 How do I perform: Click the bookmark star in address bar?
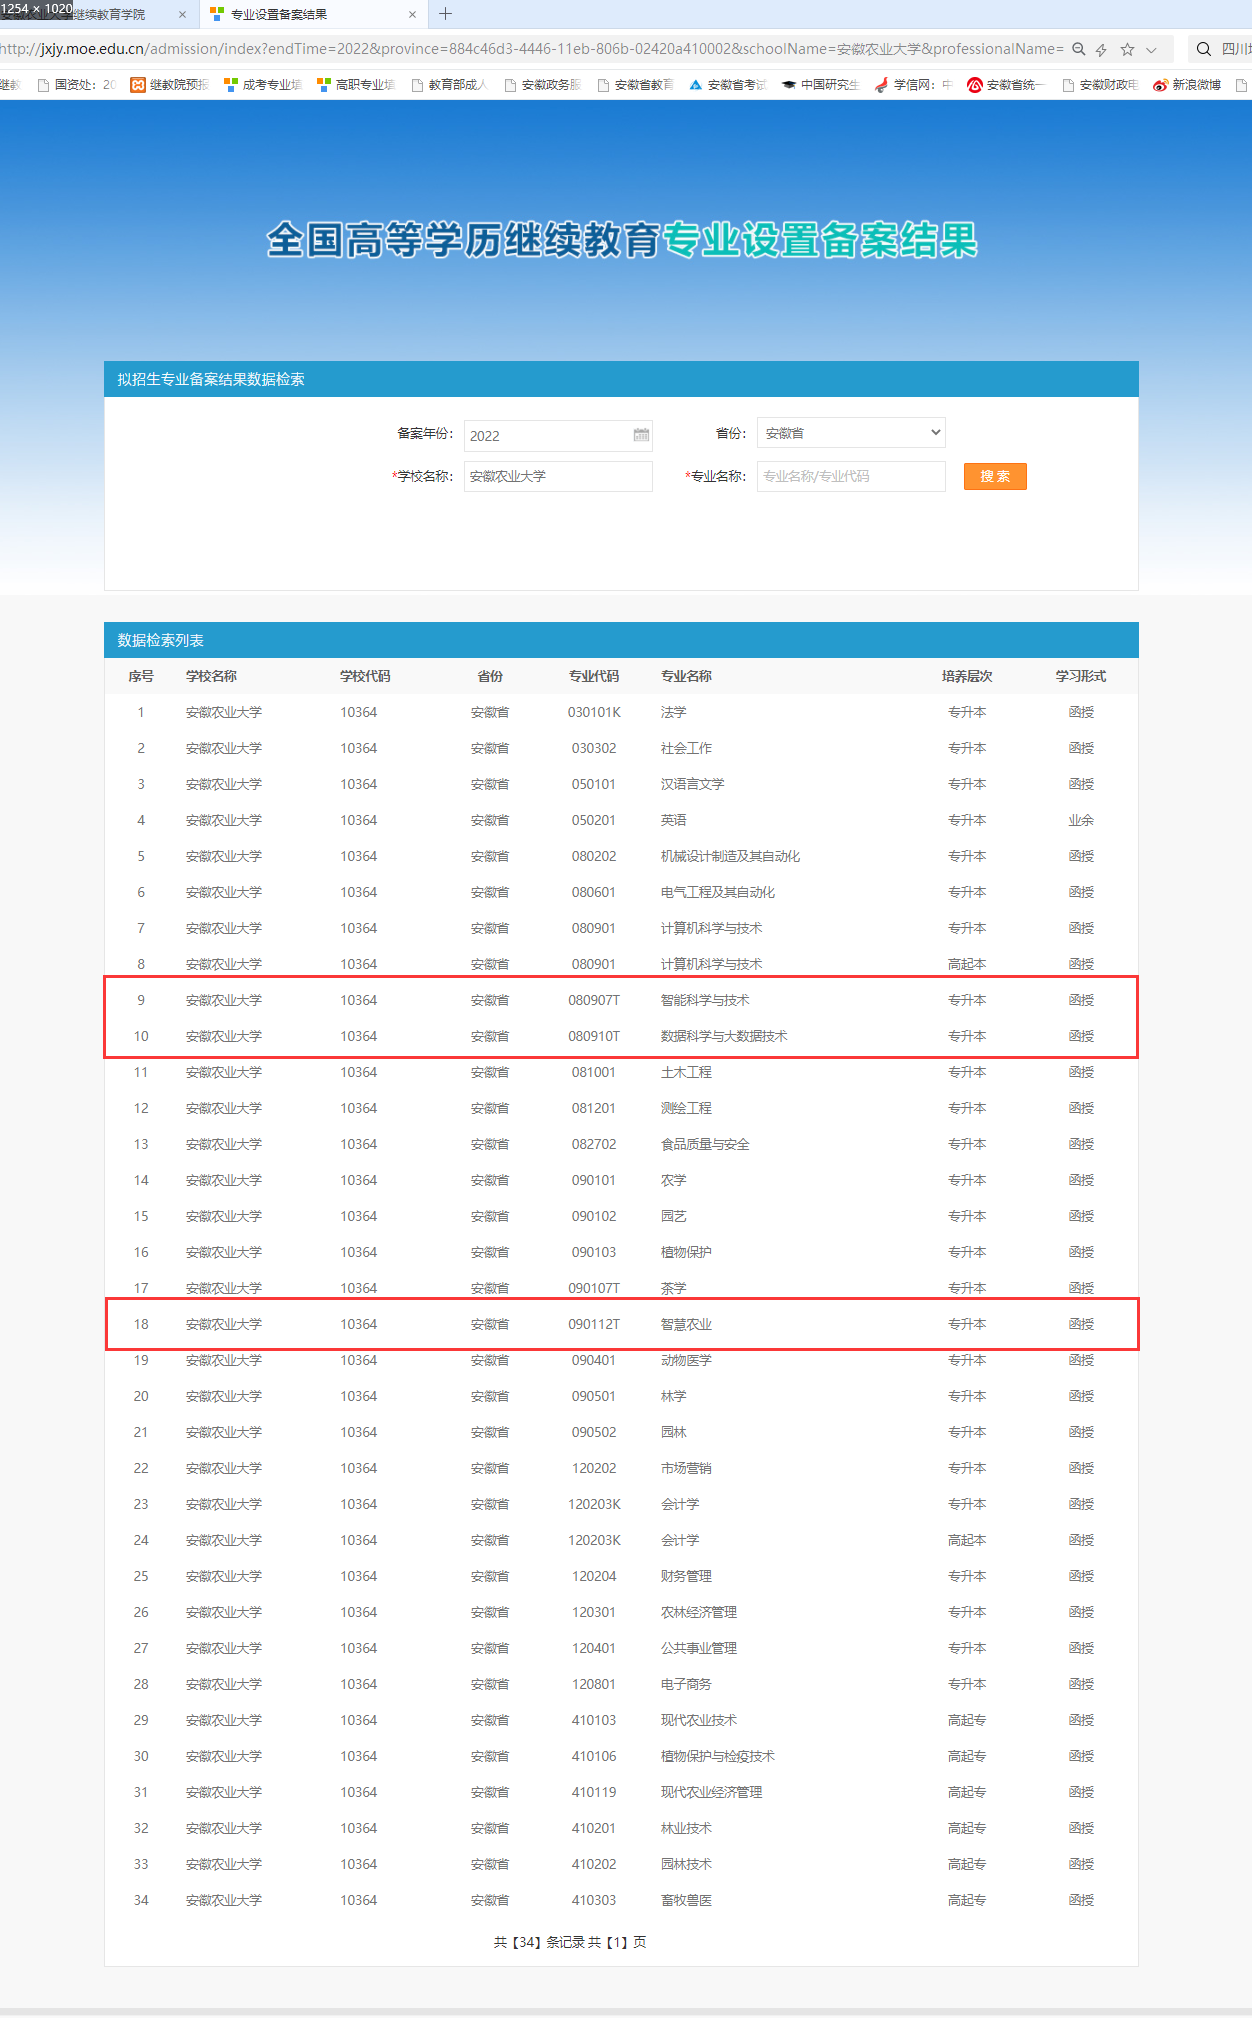coord(1127,49)
